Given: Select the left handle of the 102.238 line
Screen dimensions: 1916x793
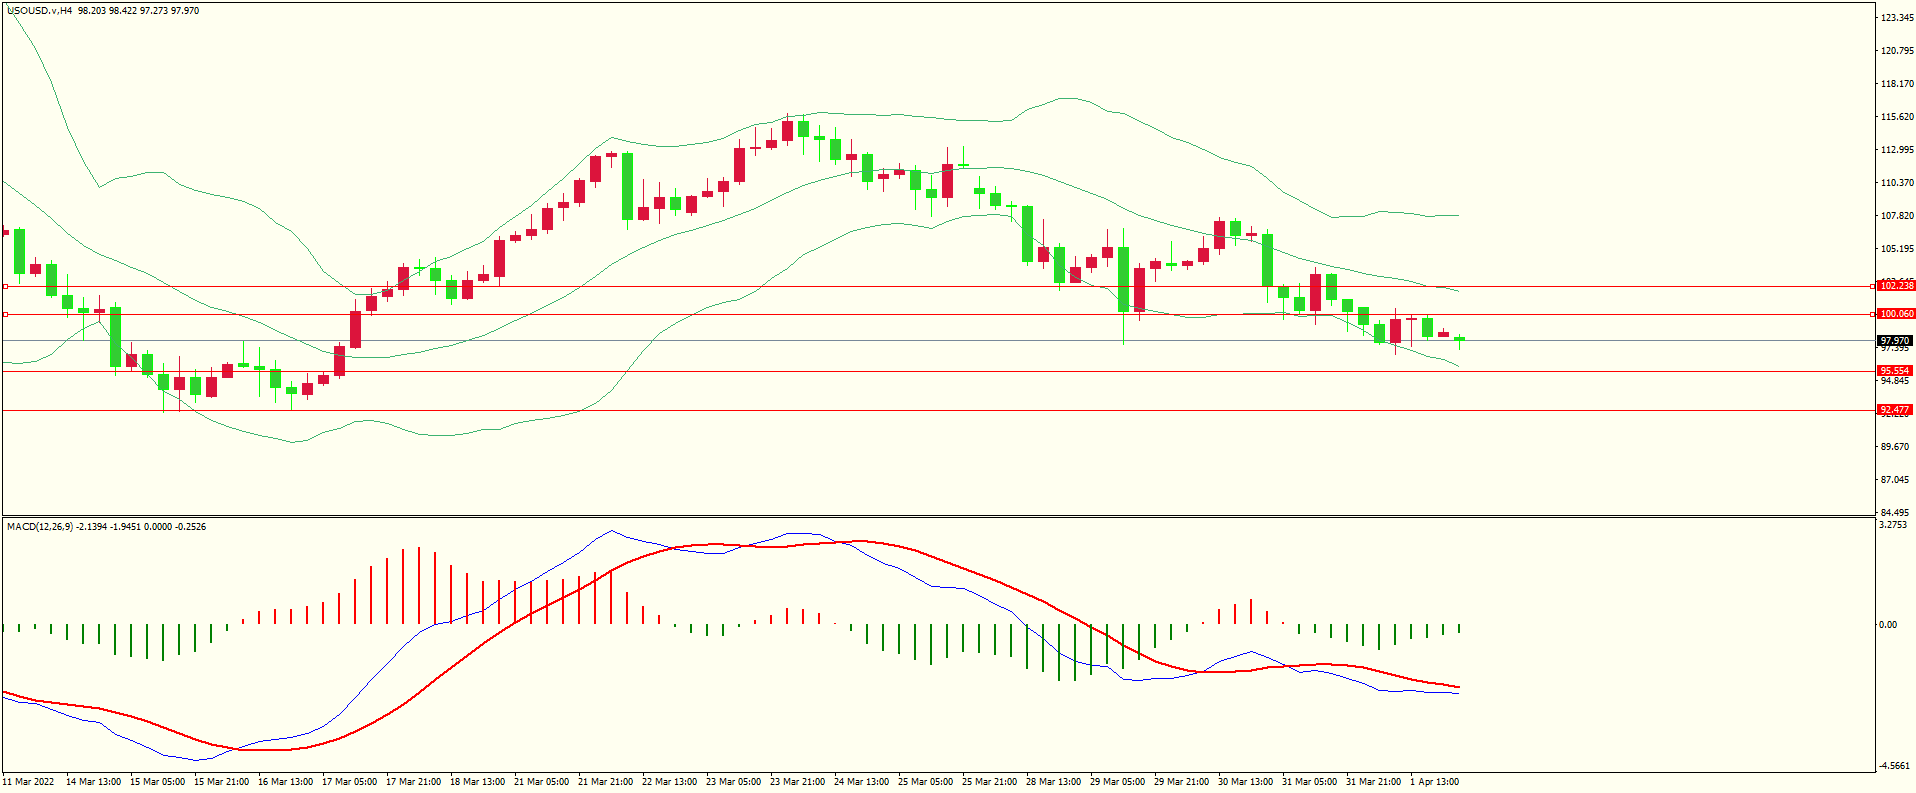Looking at the screenshot, I should (5, 286).
